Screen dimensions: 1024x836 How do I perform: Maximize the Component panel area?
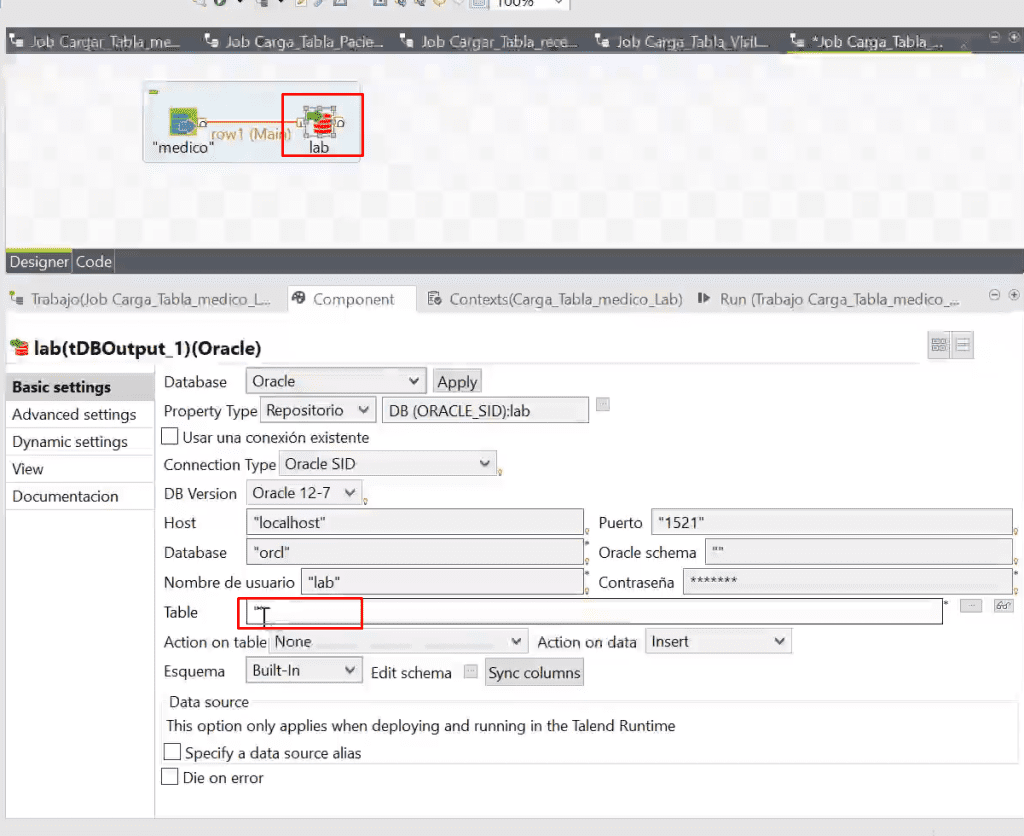(1014, 295)
